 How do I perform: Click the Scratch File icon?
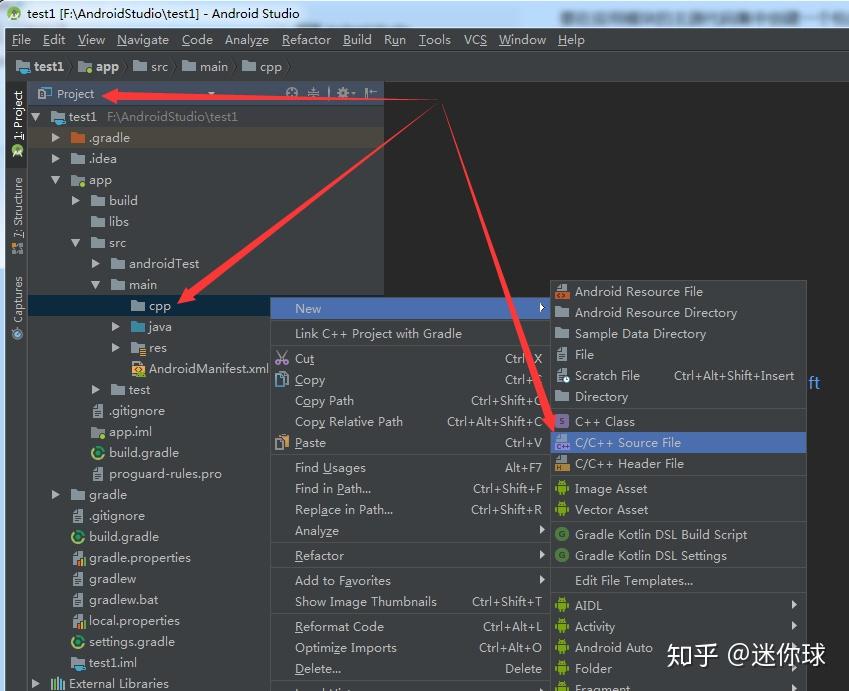(563, 376)
